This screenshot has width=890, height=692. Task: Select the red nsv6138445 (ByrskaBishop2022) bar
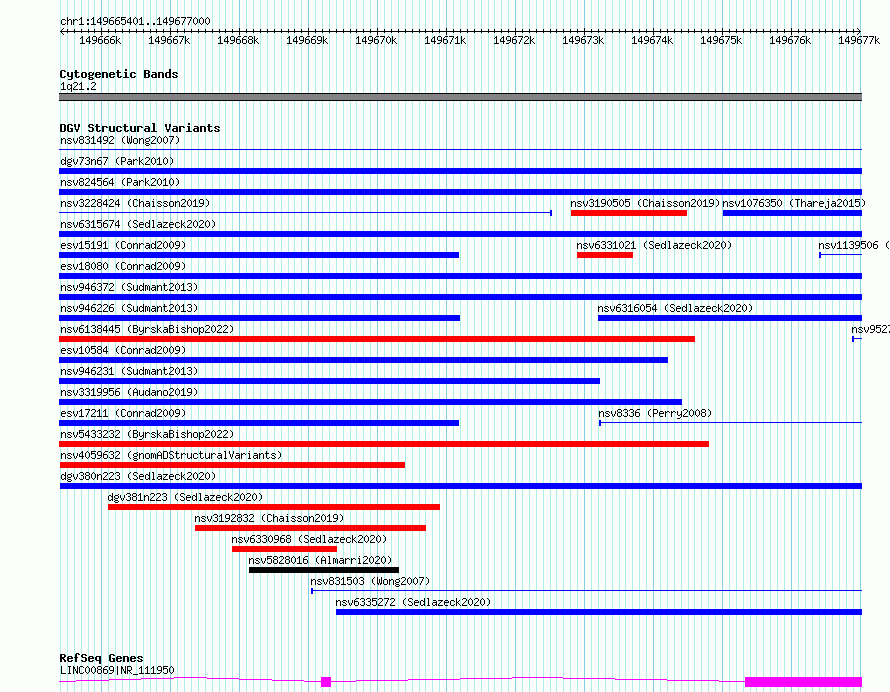click(377, 339)
